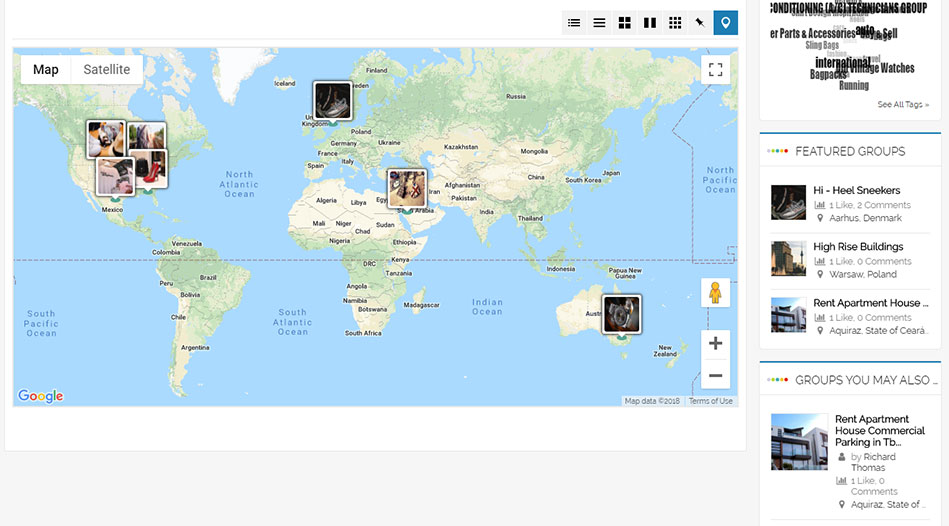Toggle fullscreen map view
The height and width of the screenshot is (526, 949).
click(x=715, y=70)
